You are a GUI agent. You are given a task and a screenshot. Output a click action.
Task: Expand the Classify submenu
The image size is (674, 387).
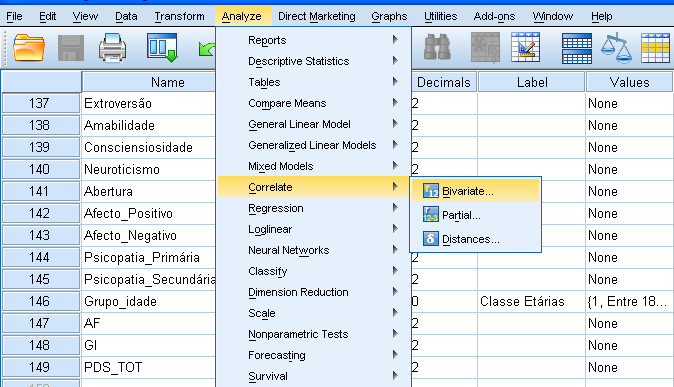(314, 271)
